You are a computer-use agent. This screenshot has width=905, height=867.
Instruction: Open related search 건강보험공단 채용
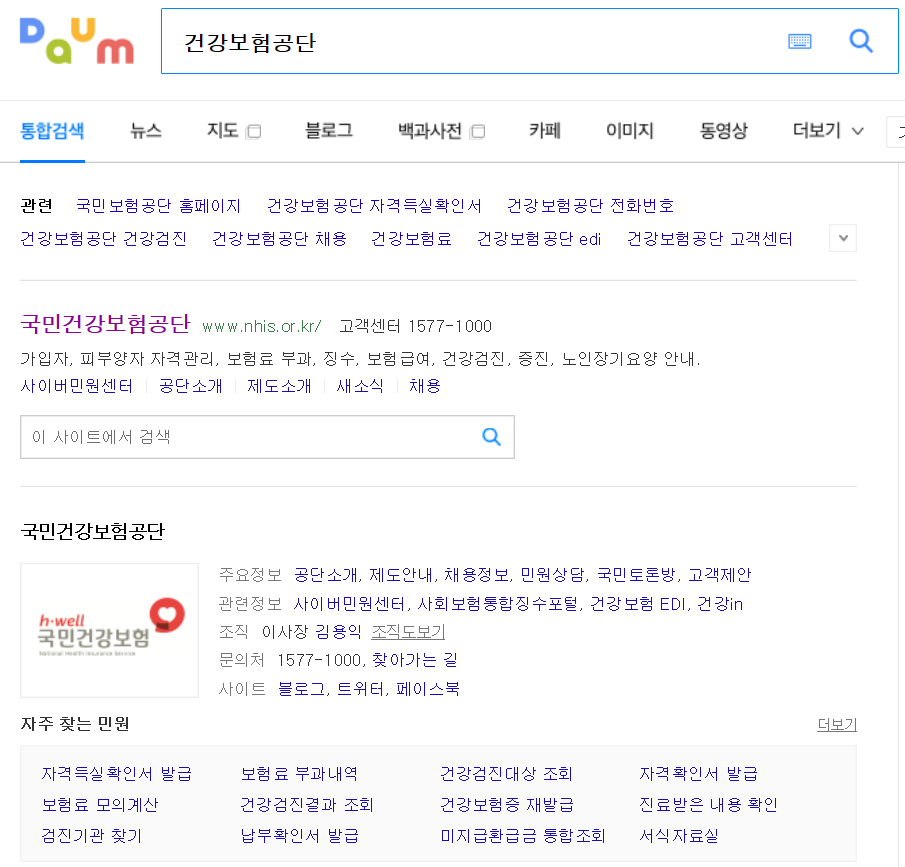click(279, 238)
